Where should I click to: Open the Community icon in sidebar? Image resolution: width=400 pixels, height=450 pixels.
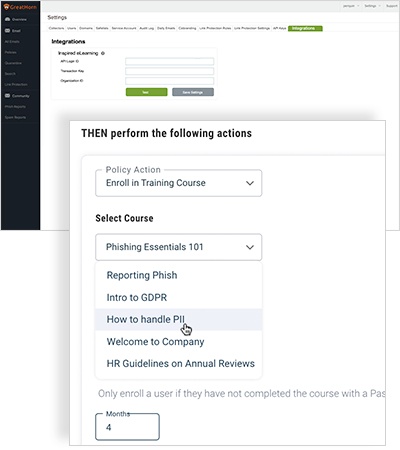[7, 96]
